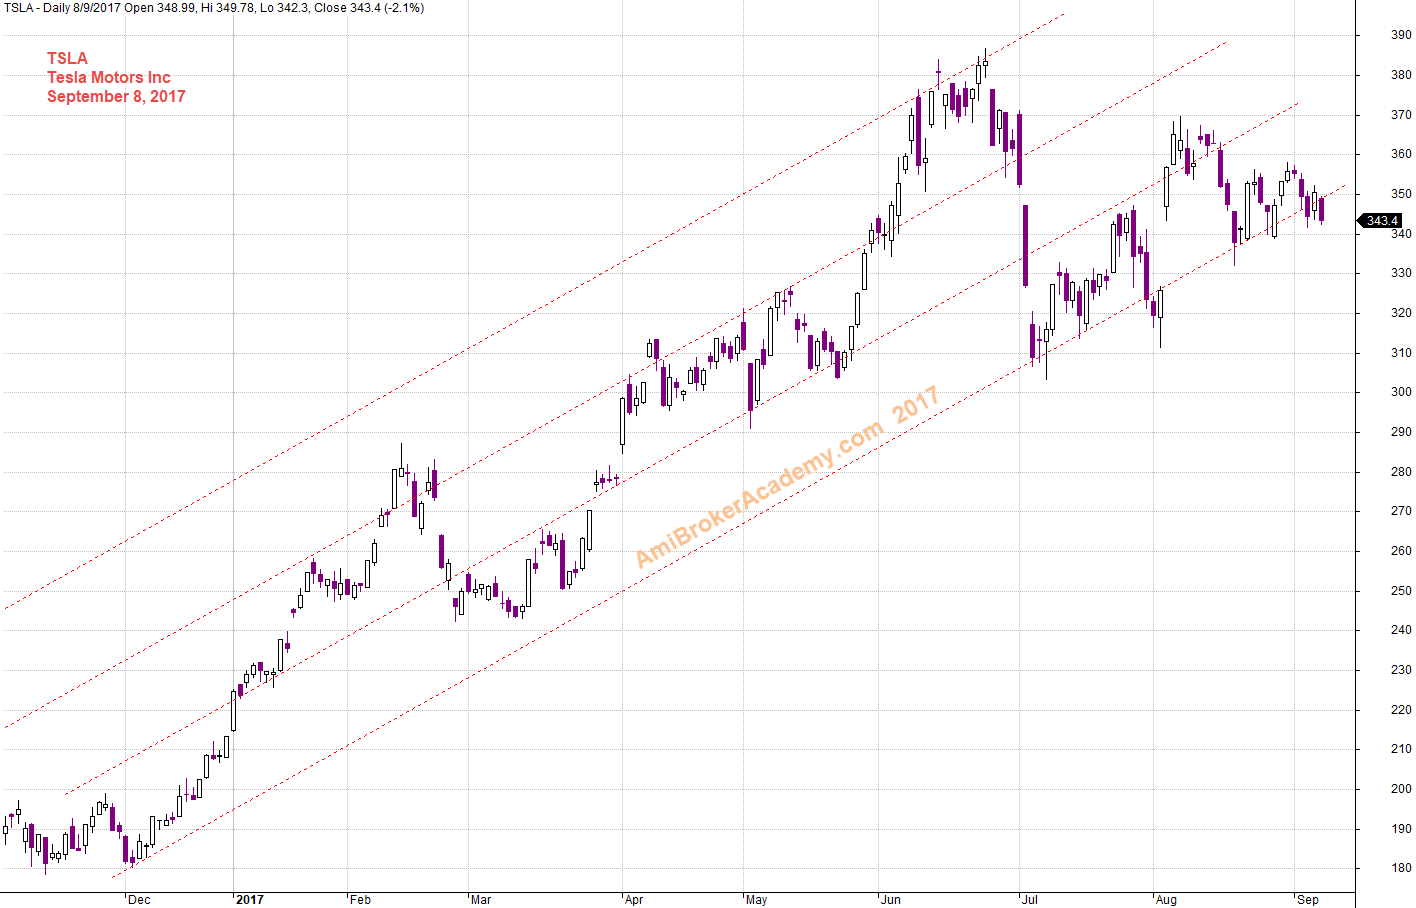Click the 'Tesla Motors Inc' label
Image resolution: width=1416 pixels, height=908 pixels.
(x=109, y=77)
